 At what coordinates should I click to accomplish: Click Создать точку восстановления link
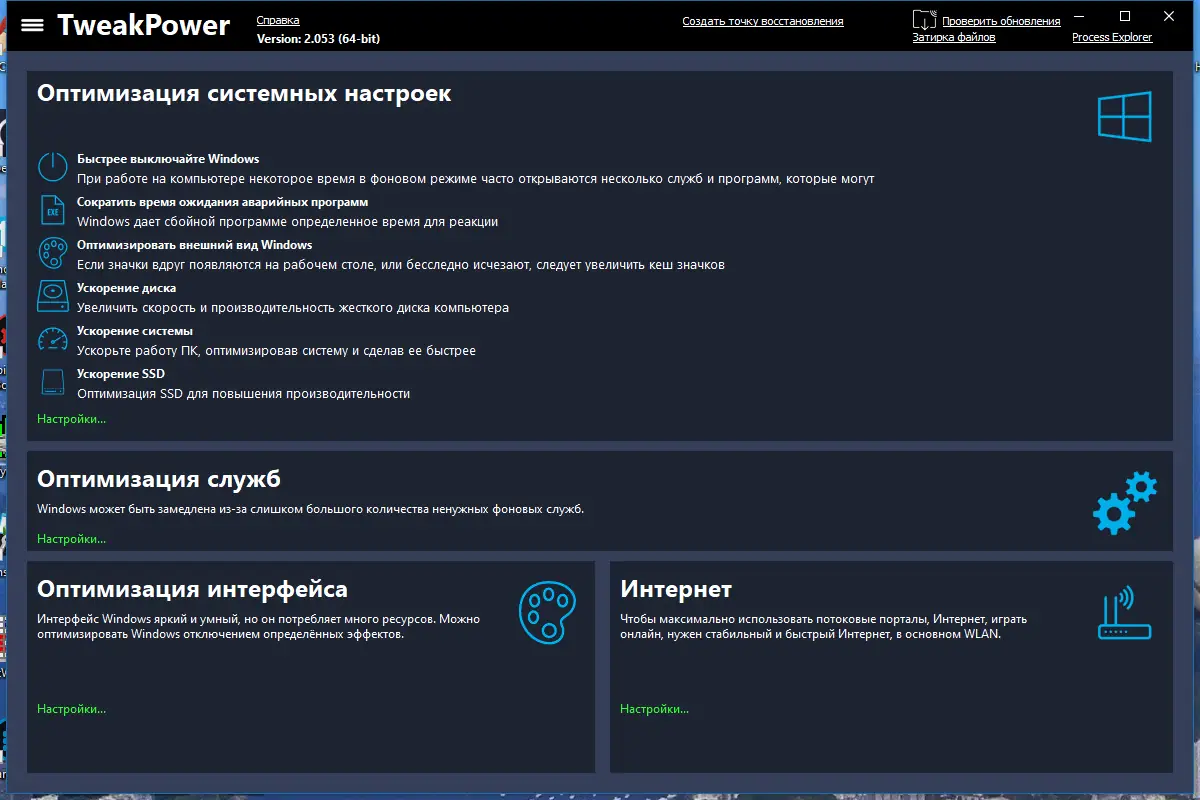[x=763, y=21]
